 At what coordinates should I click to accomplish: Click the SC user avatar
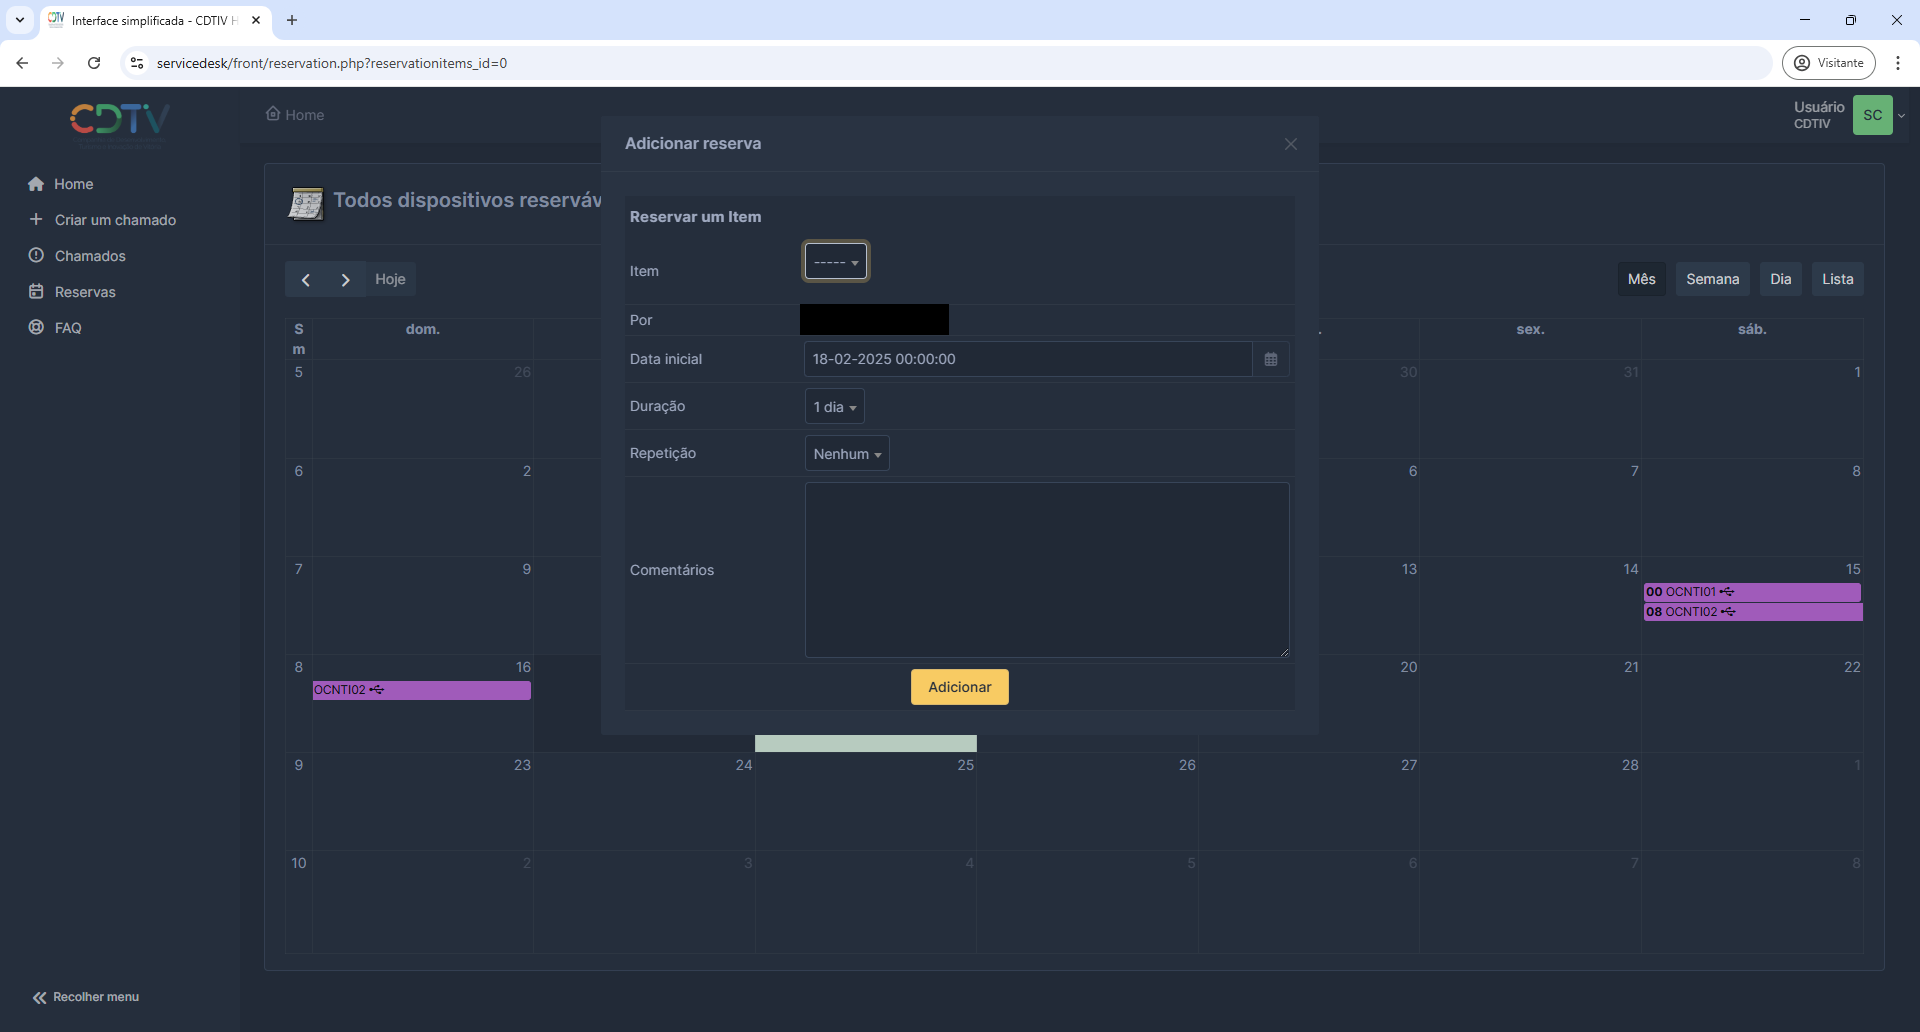click(1872, 115)
